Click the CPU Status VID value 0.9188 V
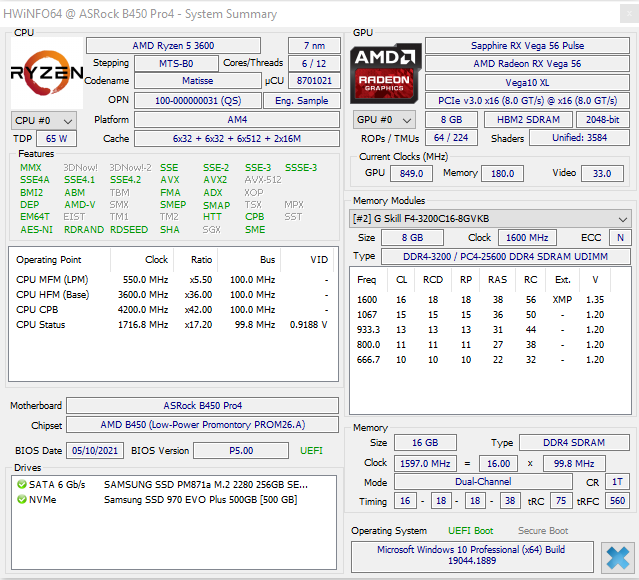Viewport: 639px width, 580px height. [x=308, y=325]
